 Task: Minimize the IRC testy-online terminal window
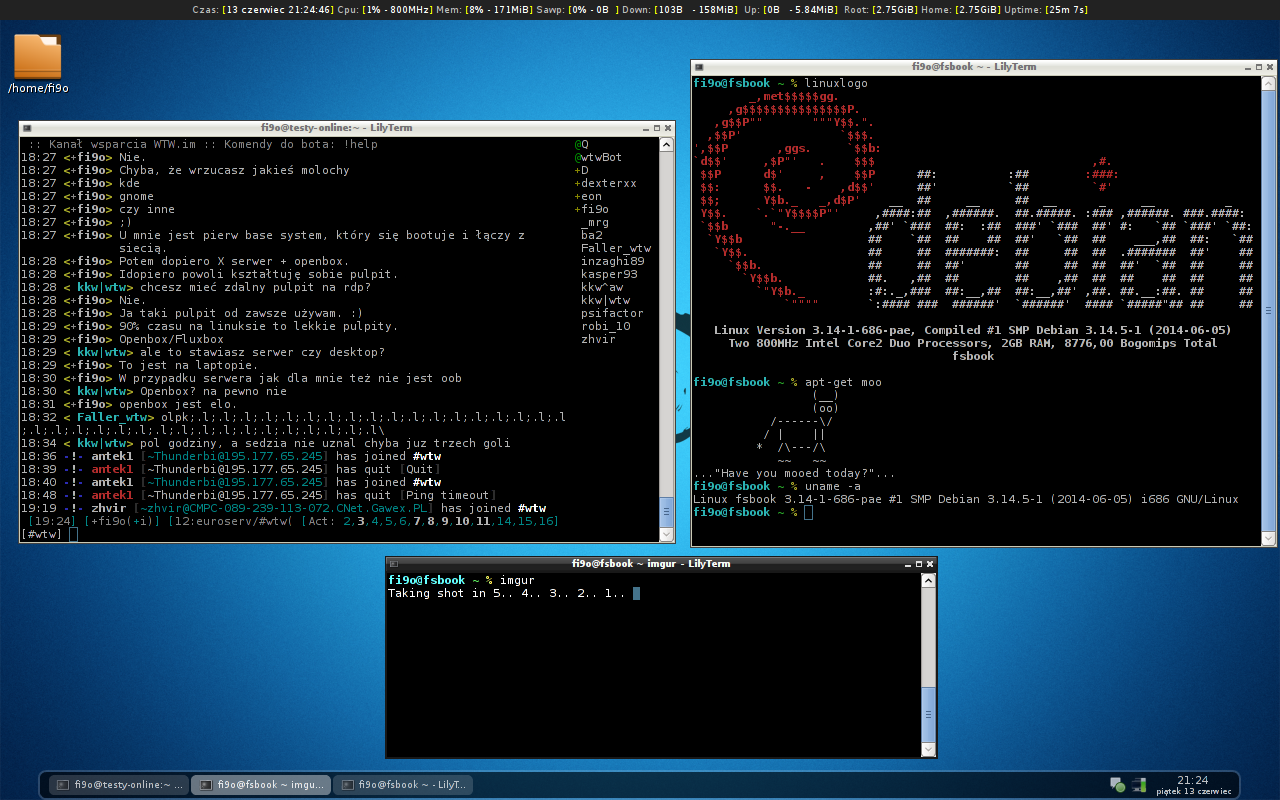pos(644,128)
